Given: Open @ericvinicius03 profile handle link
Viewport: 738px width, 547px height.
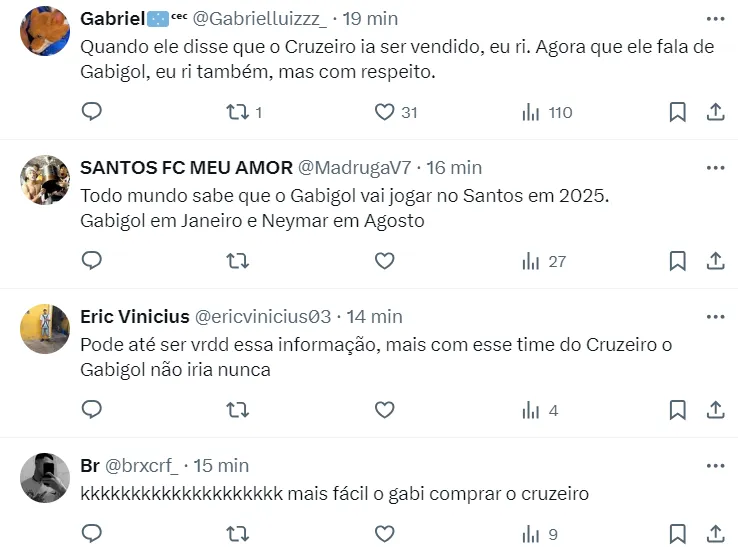Looking at the screenshot, I should [262, 317].
